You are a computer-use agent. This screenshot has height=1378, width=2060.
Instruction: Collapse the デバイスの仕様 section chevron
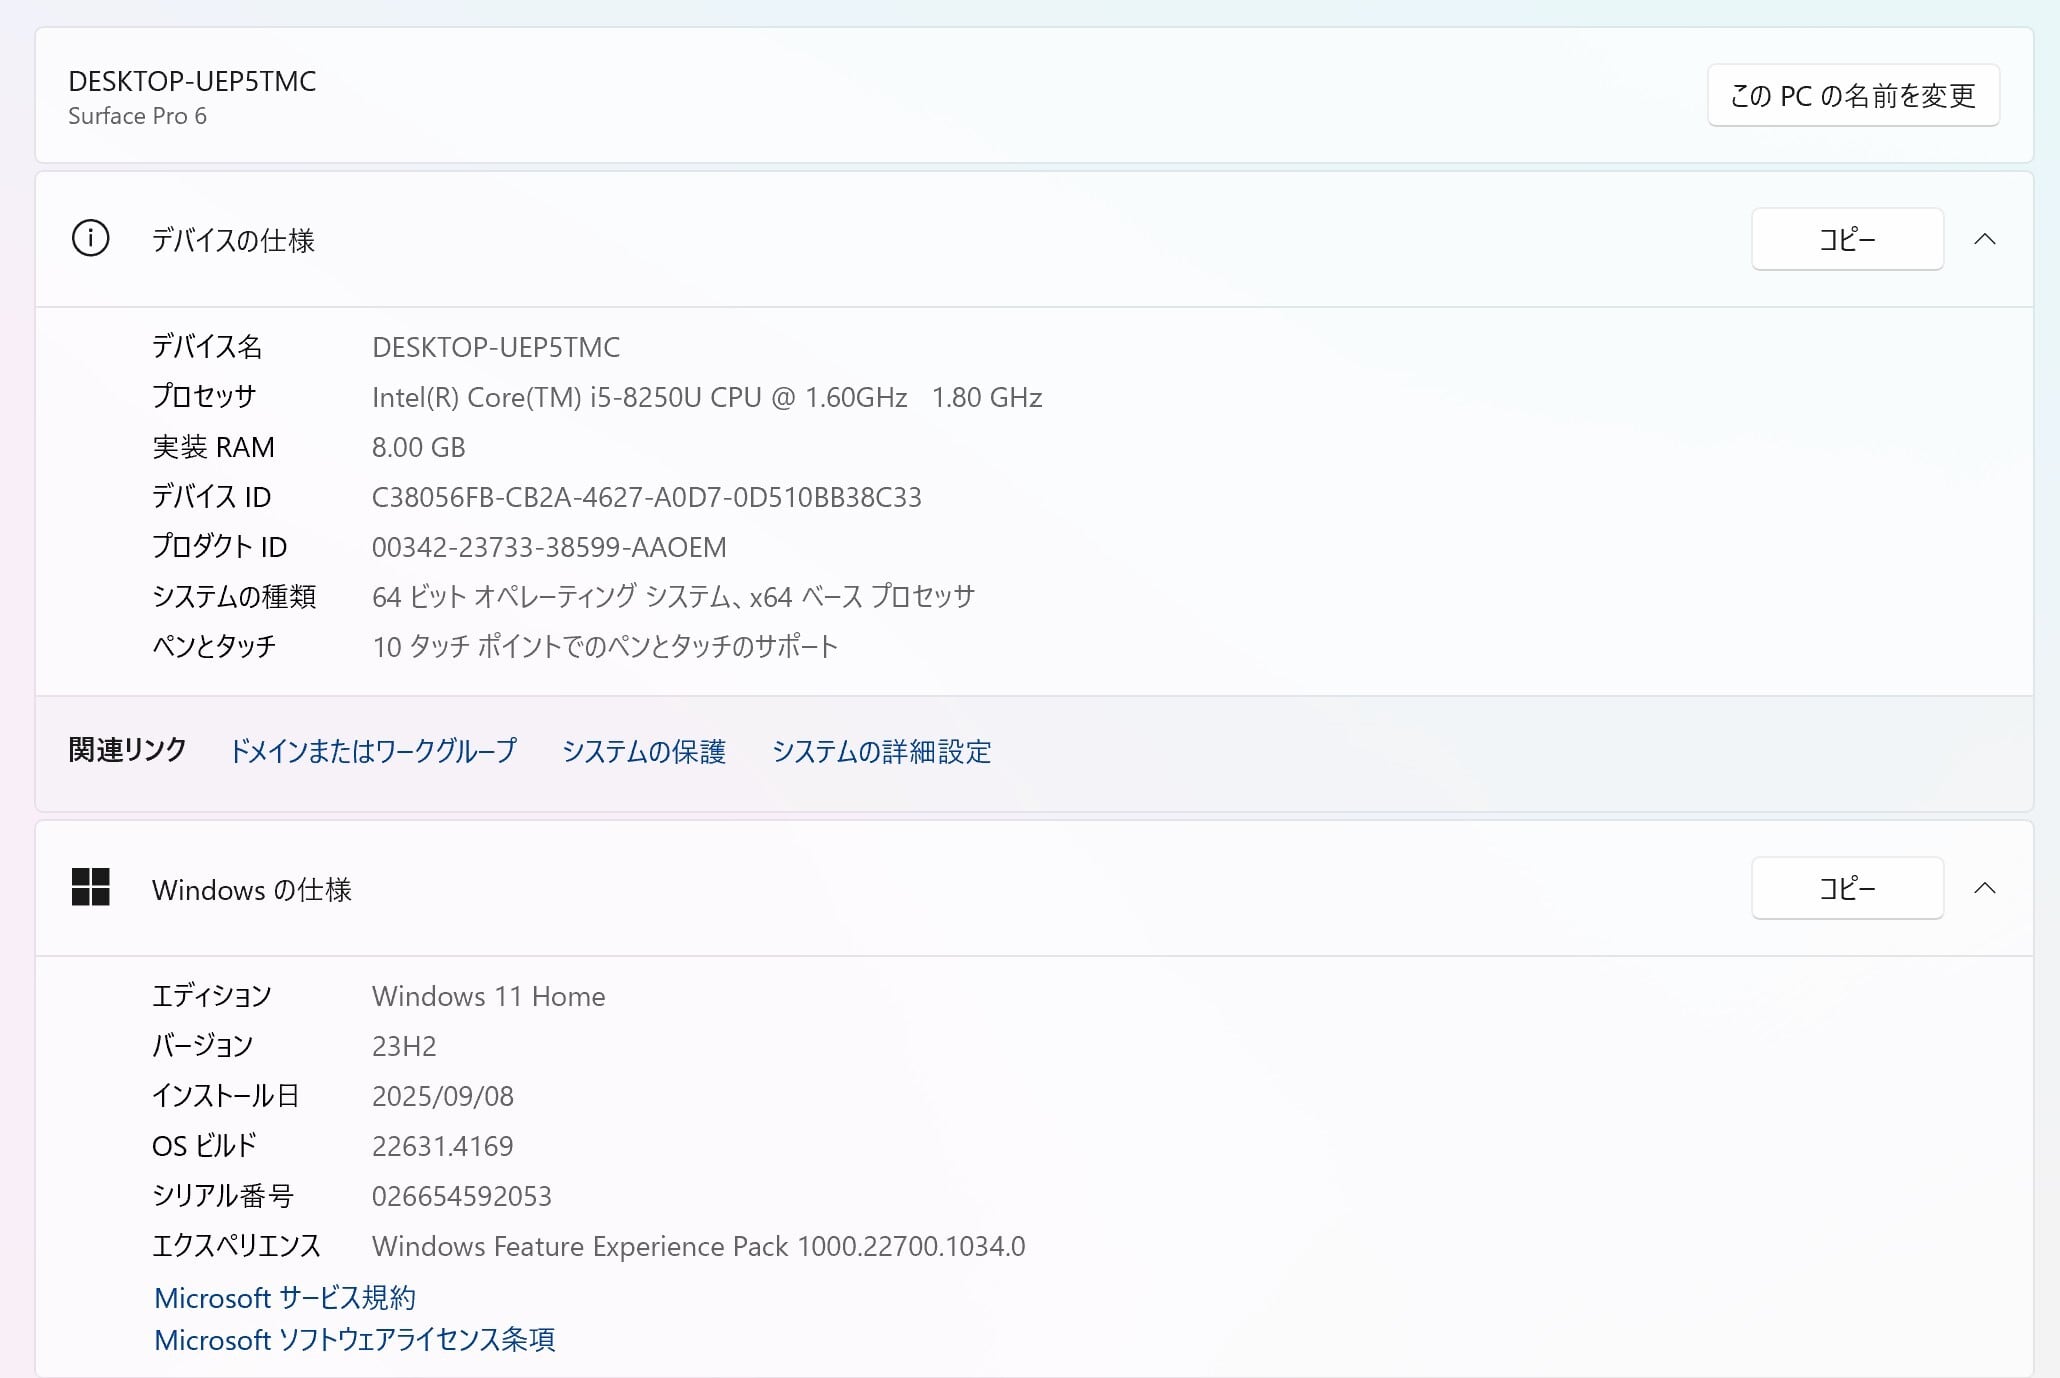click(1984, 239)
